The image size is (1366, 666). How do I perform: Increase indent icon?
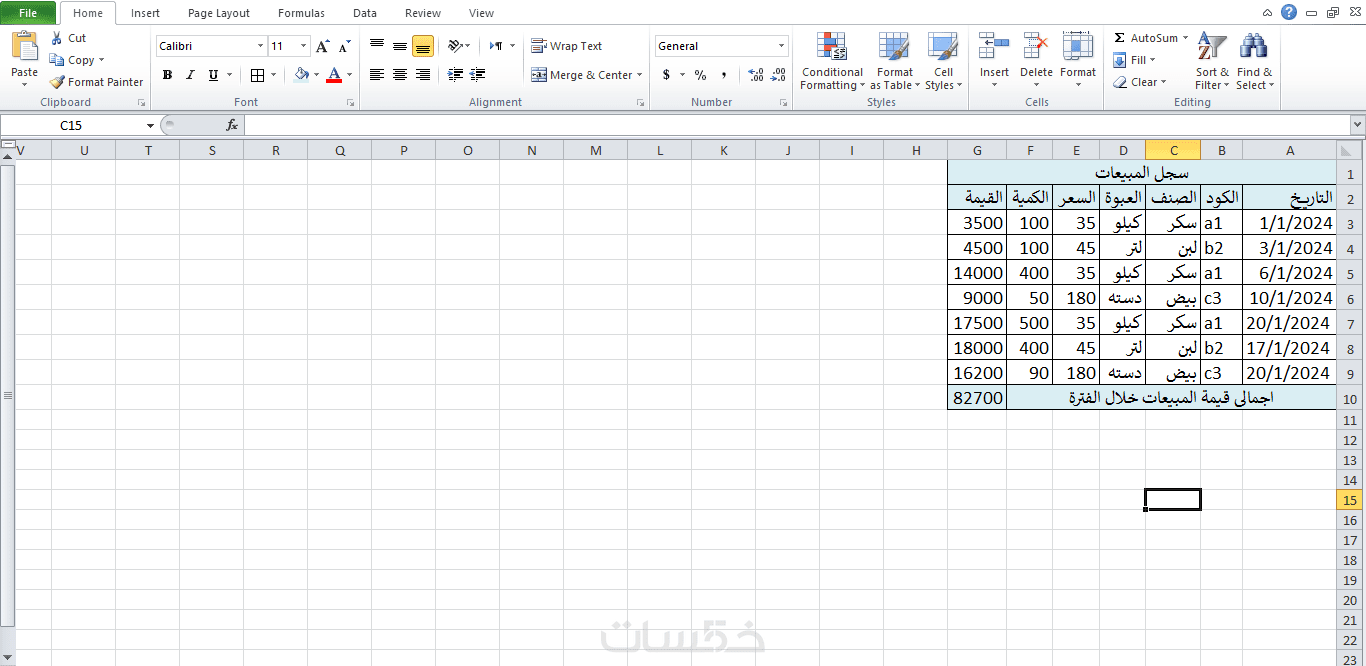point(477,75)
